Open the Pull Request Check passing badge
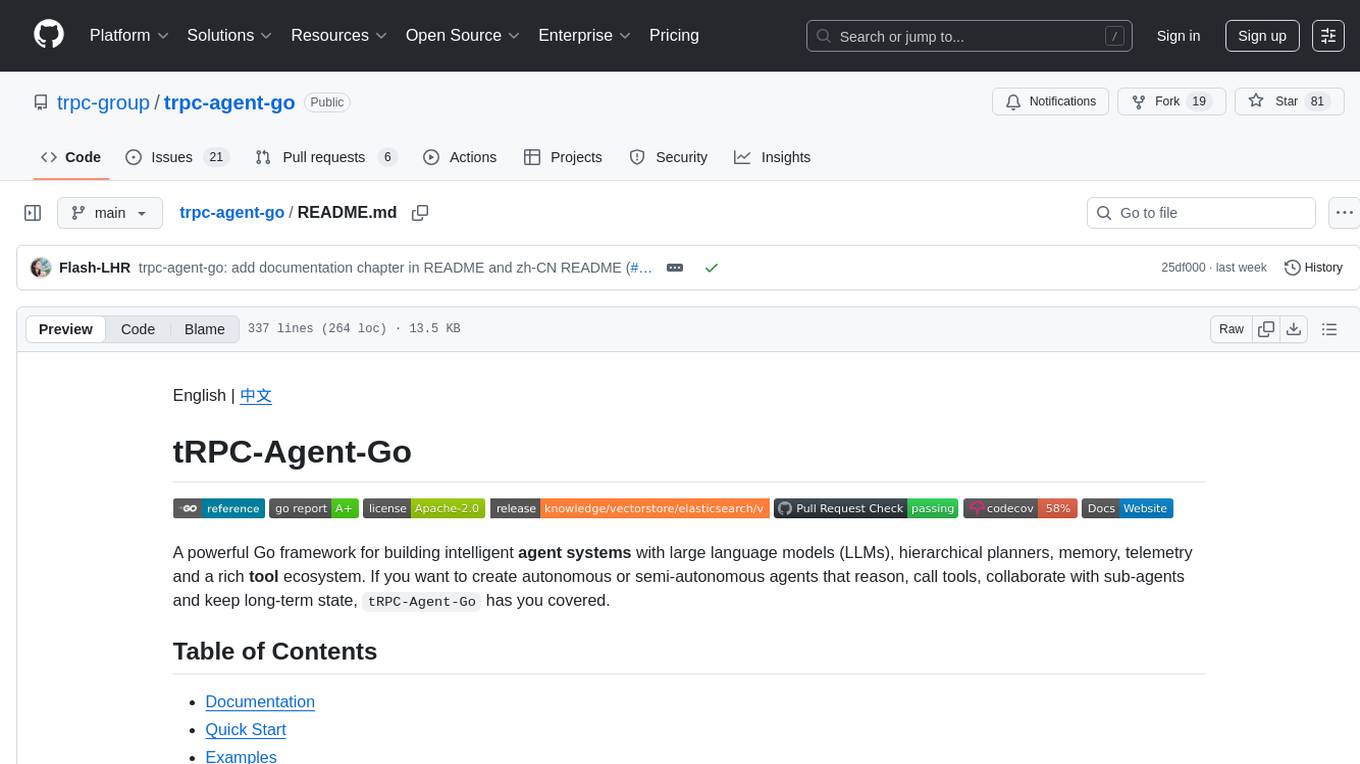Viewport: 1360px width, 764px height. click(x=866, y=508)
